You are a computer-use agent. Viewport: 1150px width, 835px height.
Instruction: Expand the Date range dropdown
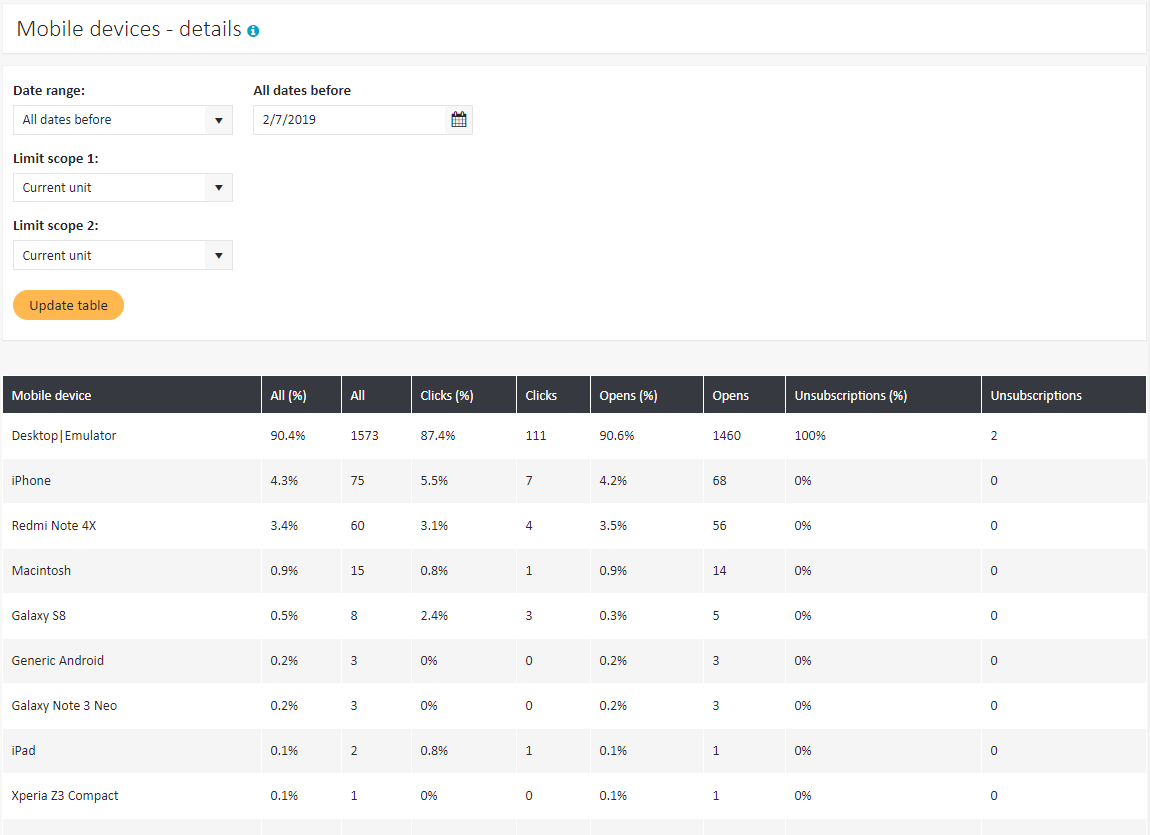122,120
